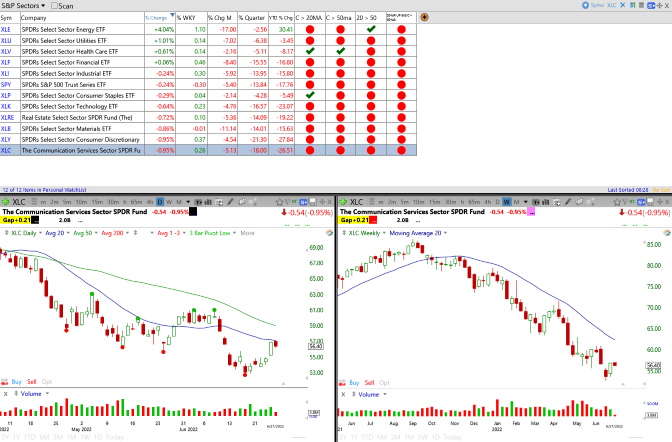Image resolution: width=672 pixels, height=442 pixels.
Task: Select the XLE symbol in the watchlist
Action: click(x=6, y=30)
